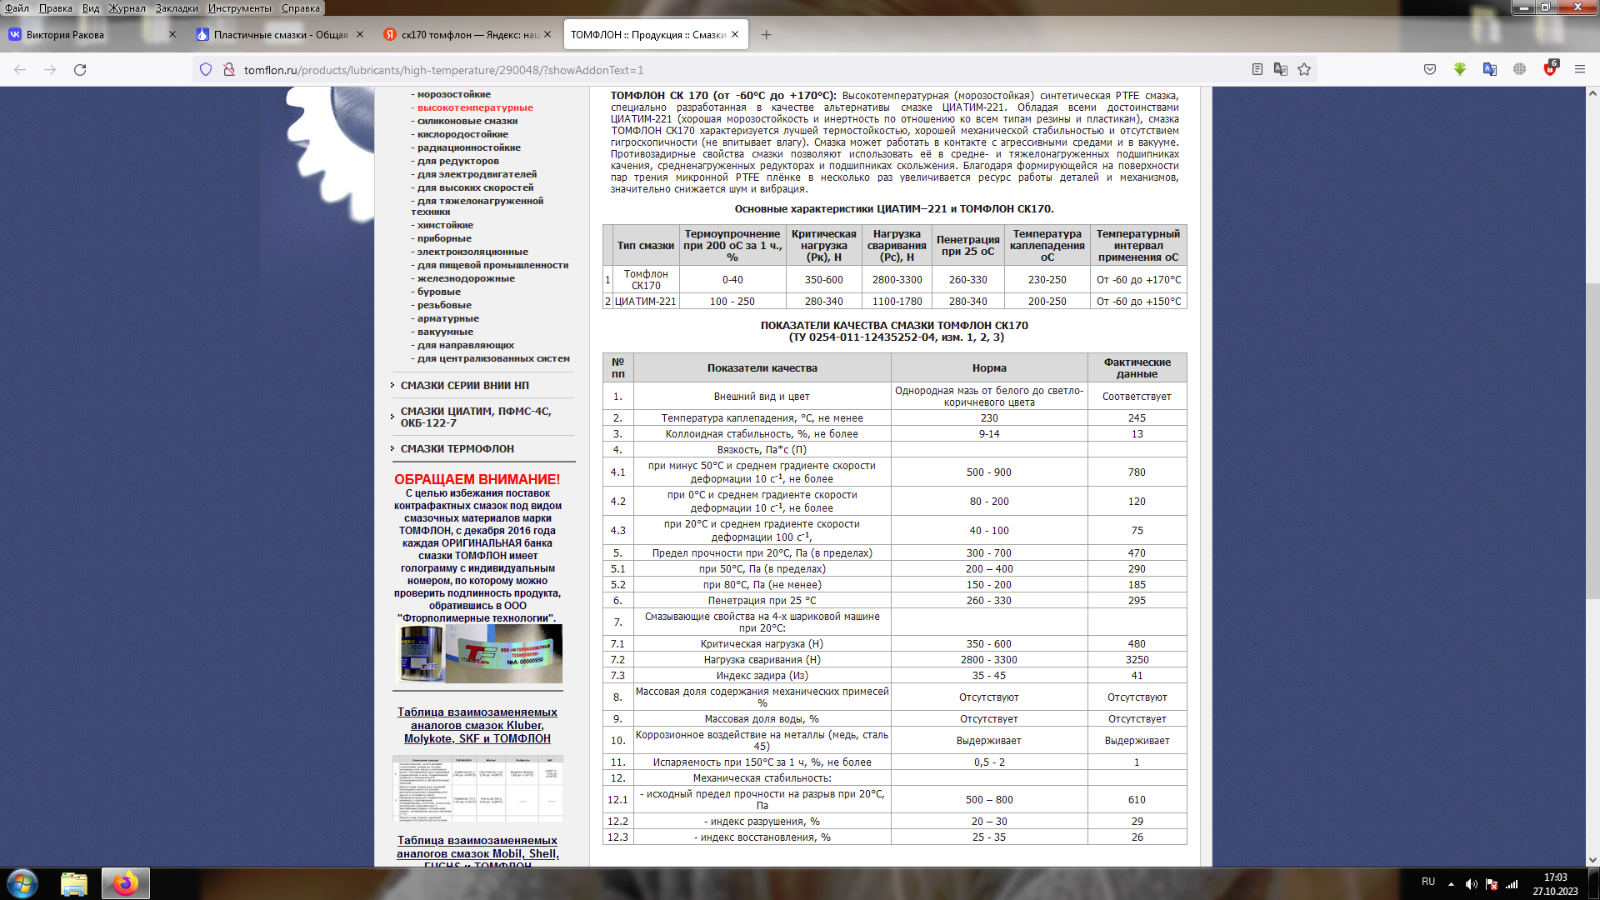The height and width of the screenshot is (900, 1600).
Task: Open the hologram jar photo thumbnail
Action: pos(481,654)
